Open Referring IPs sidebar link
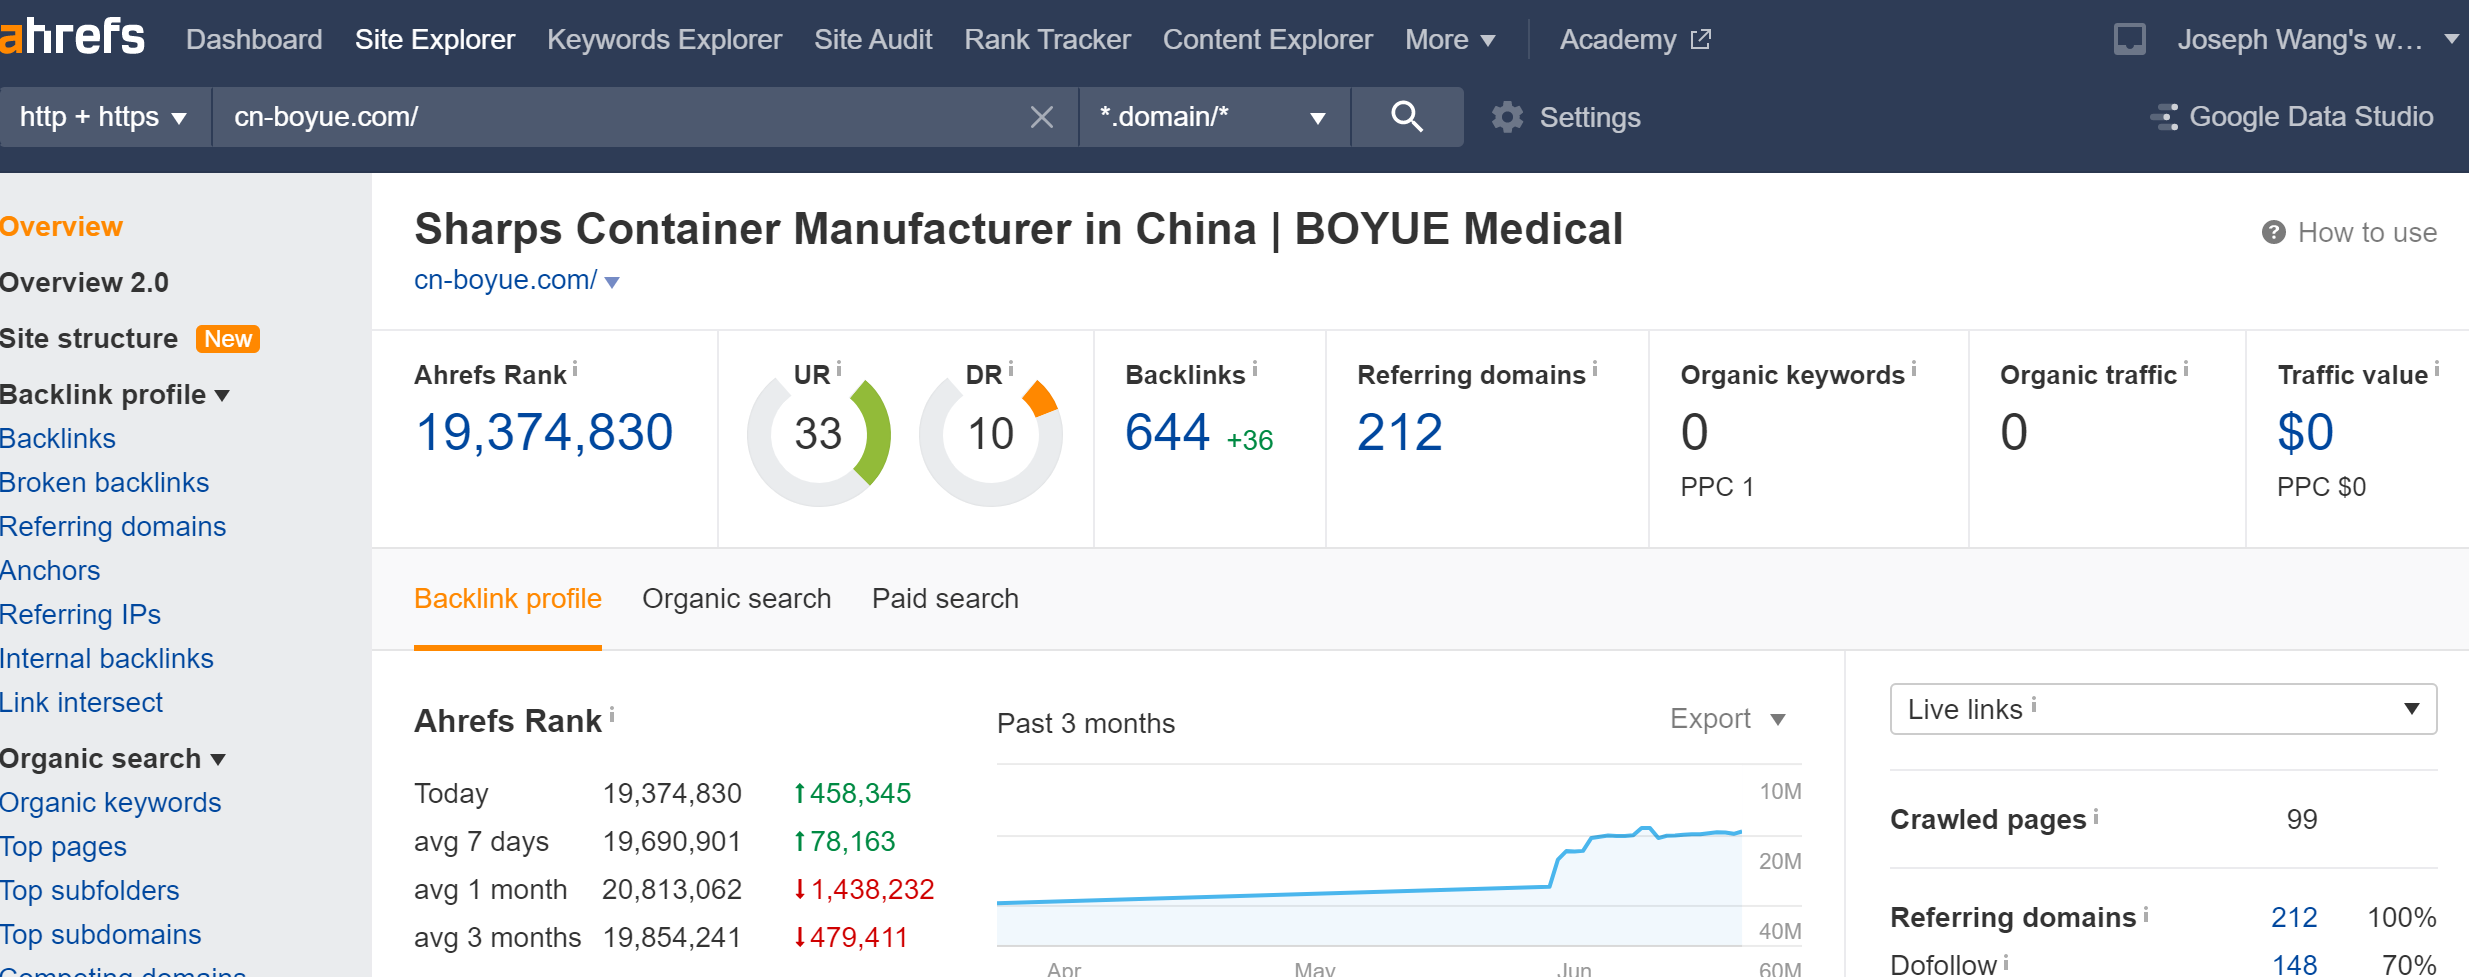This screenshot has height=977, width=2469. [80, 614]
